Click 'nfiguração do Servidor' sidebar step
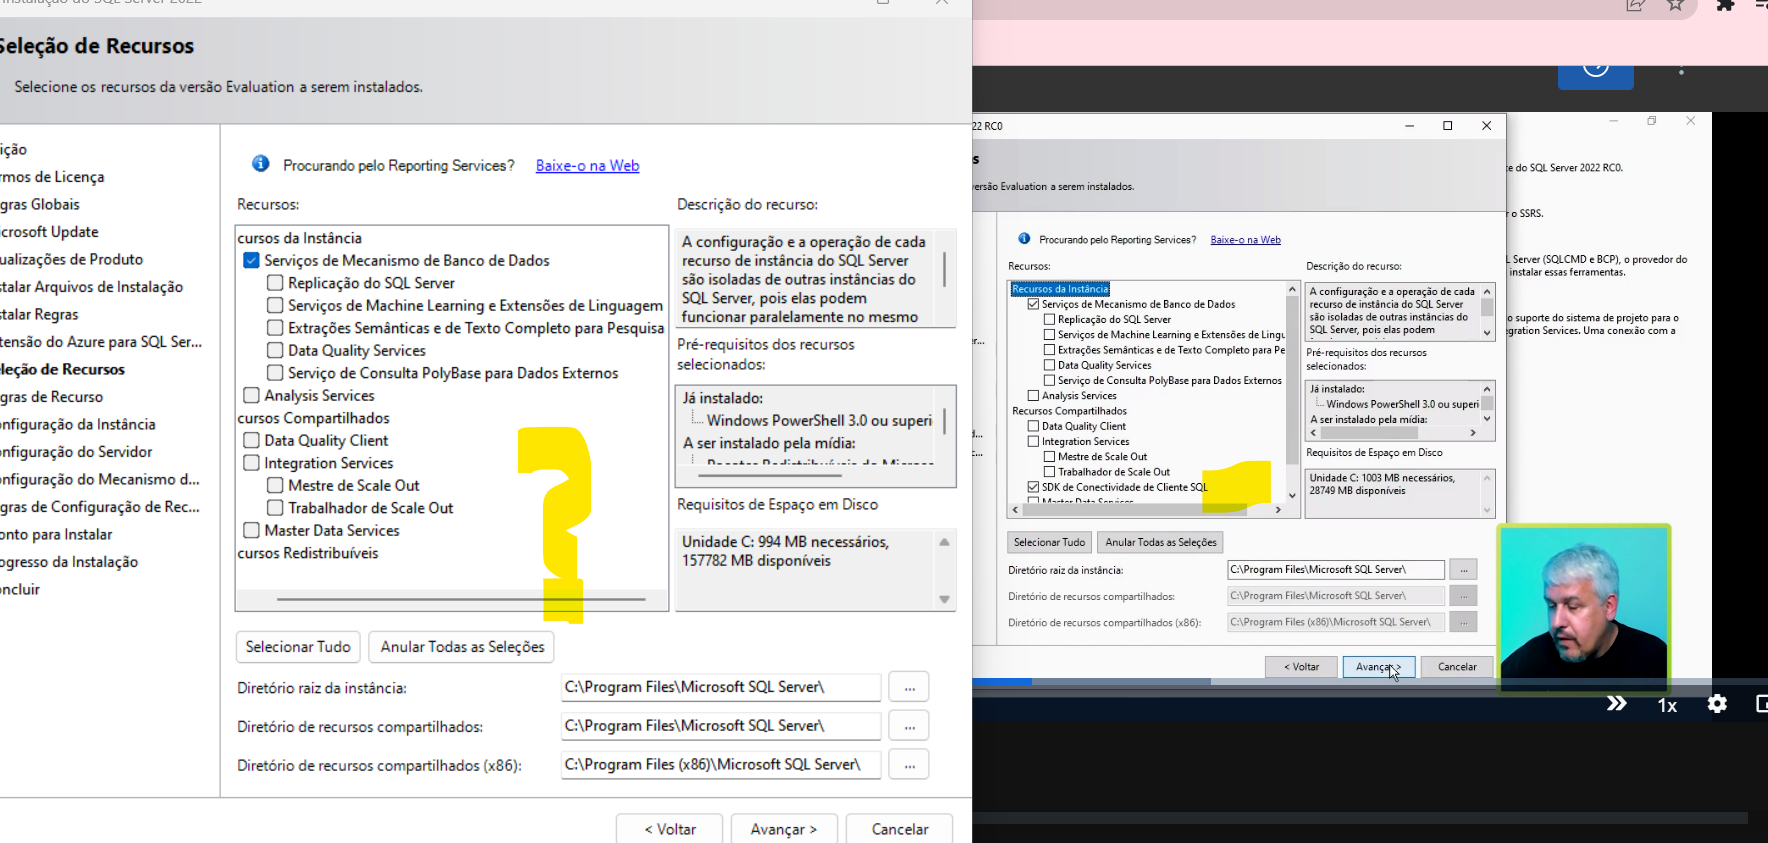This screenshot has height=843, width=1768. tap(76, 452)
